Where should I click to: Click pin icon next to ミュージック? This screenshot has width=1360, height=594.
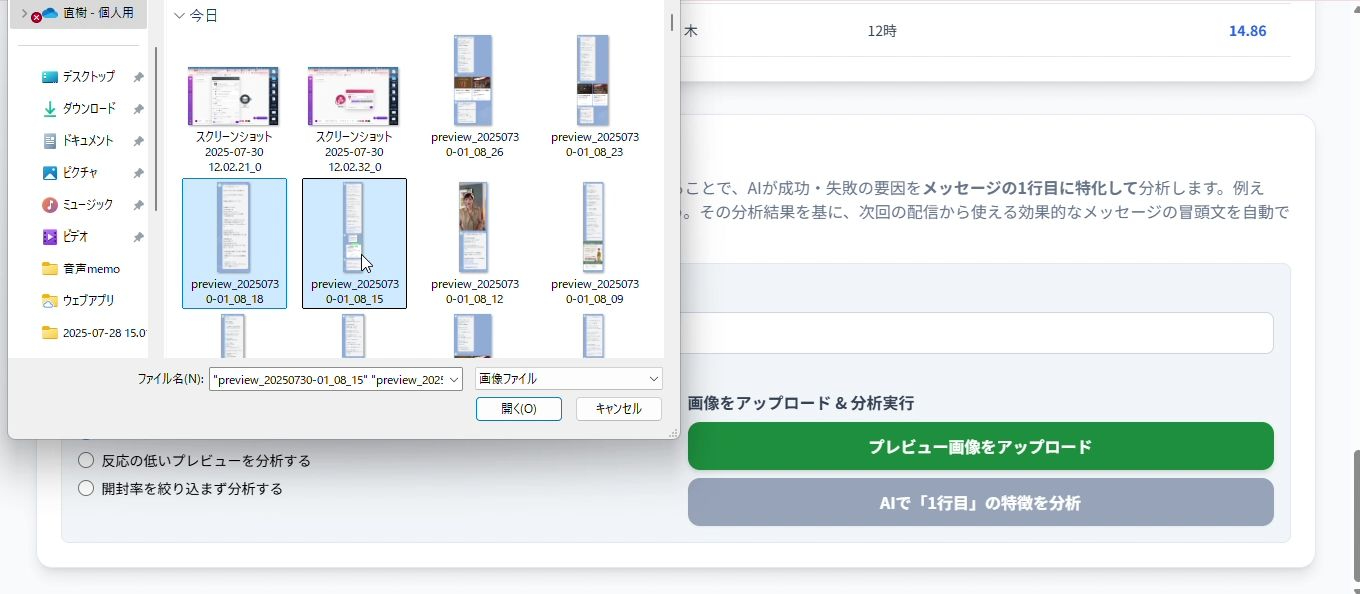138,205
